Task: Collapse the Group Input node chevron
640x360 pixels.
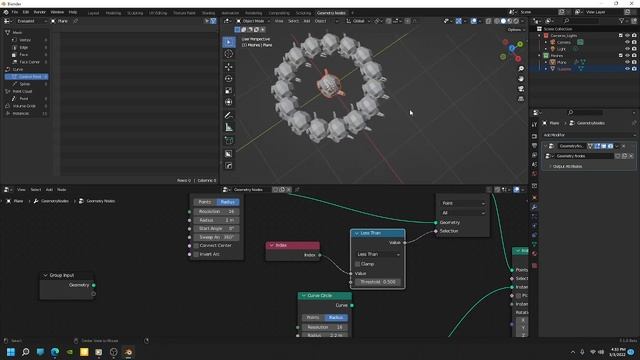Action: point(45,276)
